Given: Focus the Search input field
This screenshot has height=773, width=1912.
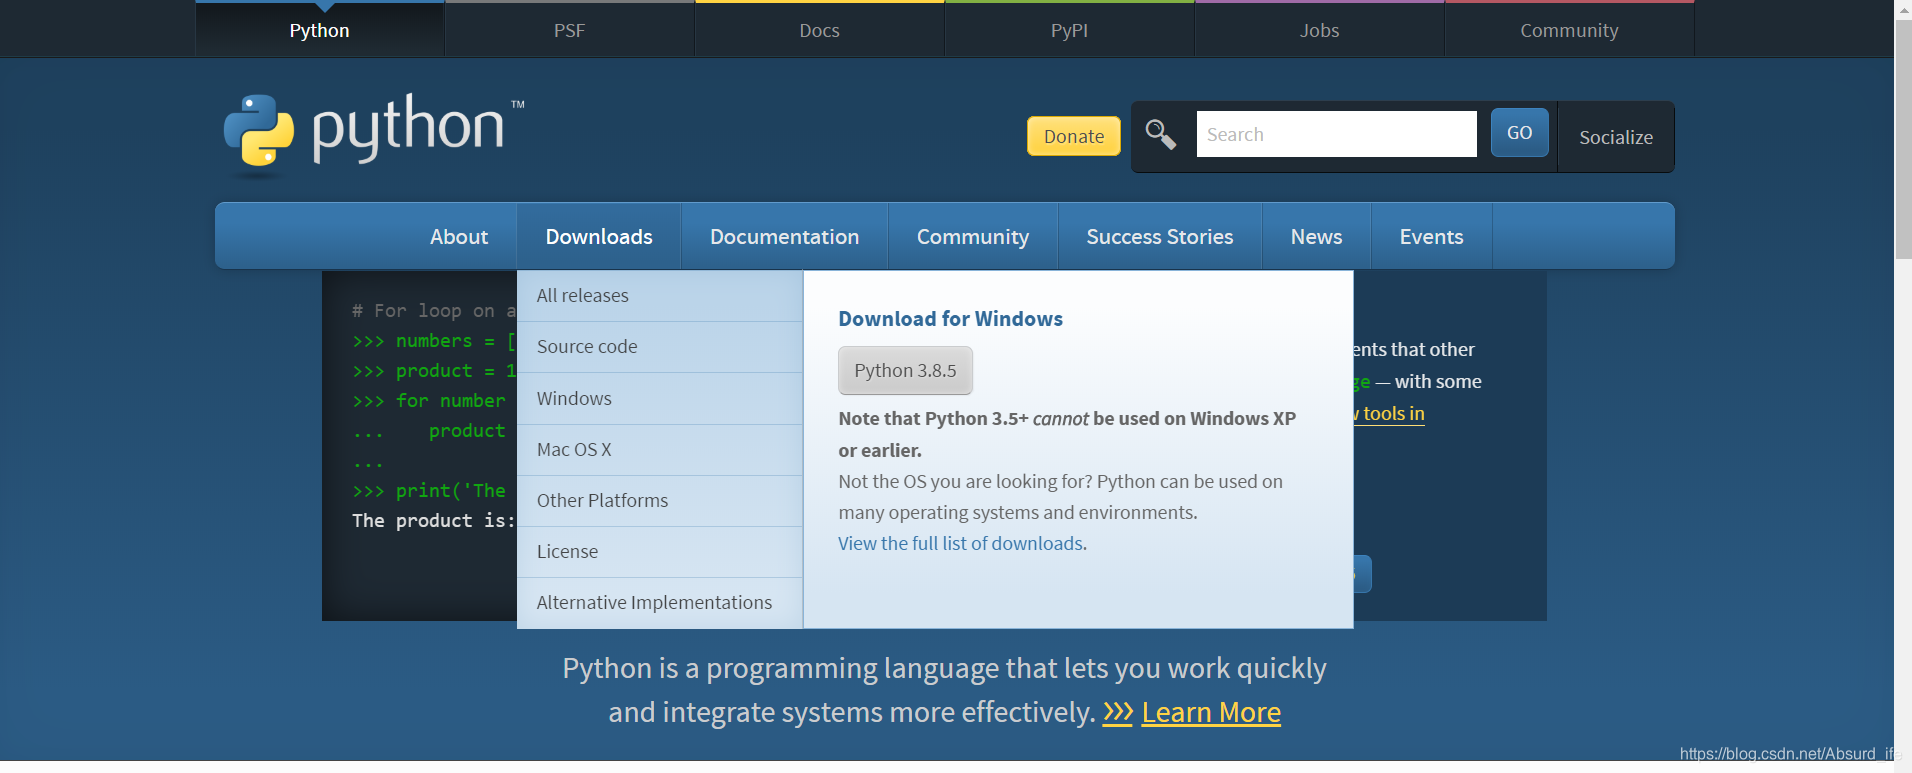Looking at the screenshot, I should point(1336,134).
